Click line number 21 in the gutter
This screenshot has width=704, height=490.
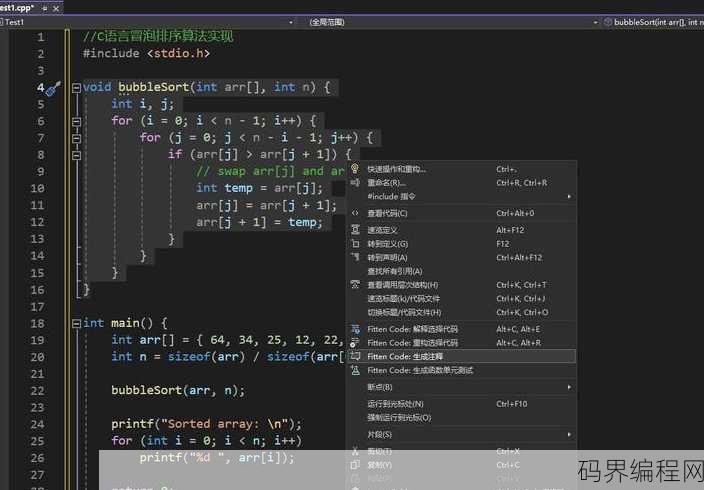point(38,374)
